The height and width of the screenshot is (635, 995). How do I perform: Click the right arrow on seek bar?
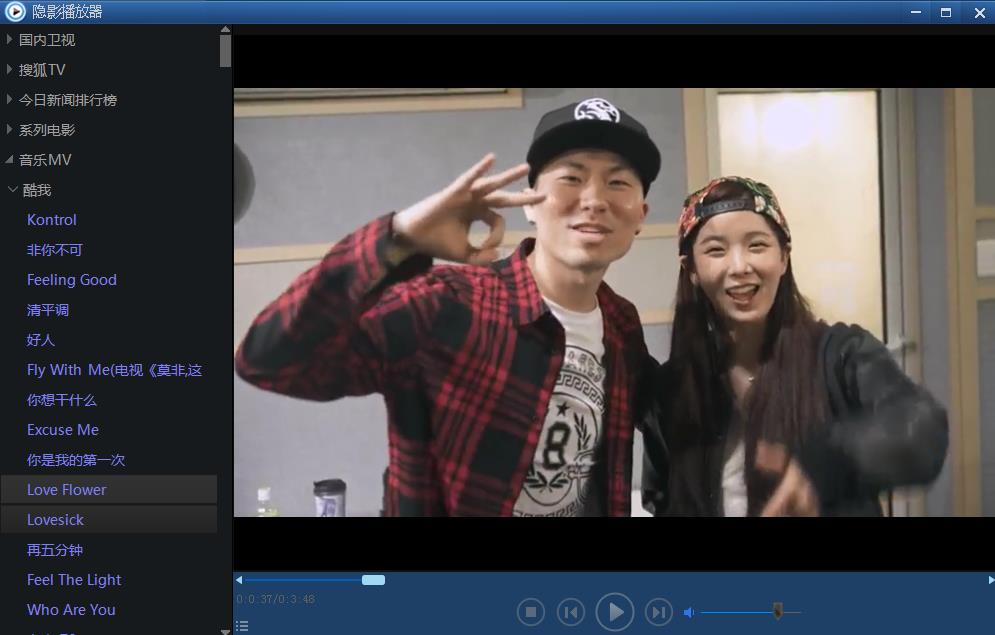click(x=990, y=580)
